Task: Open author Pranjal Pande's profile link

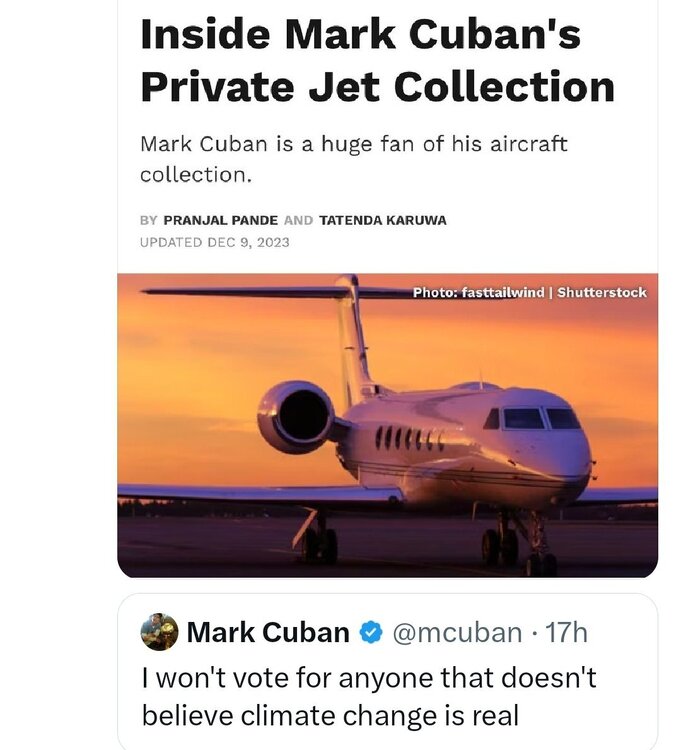Action: (221, 220)
